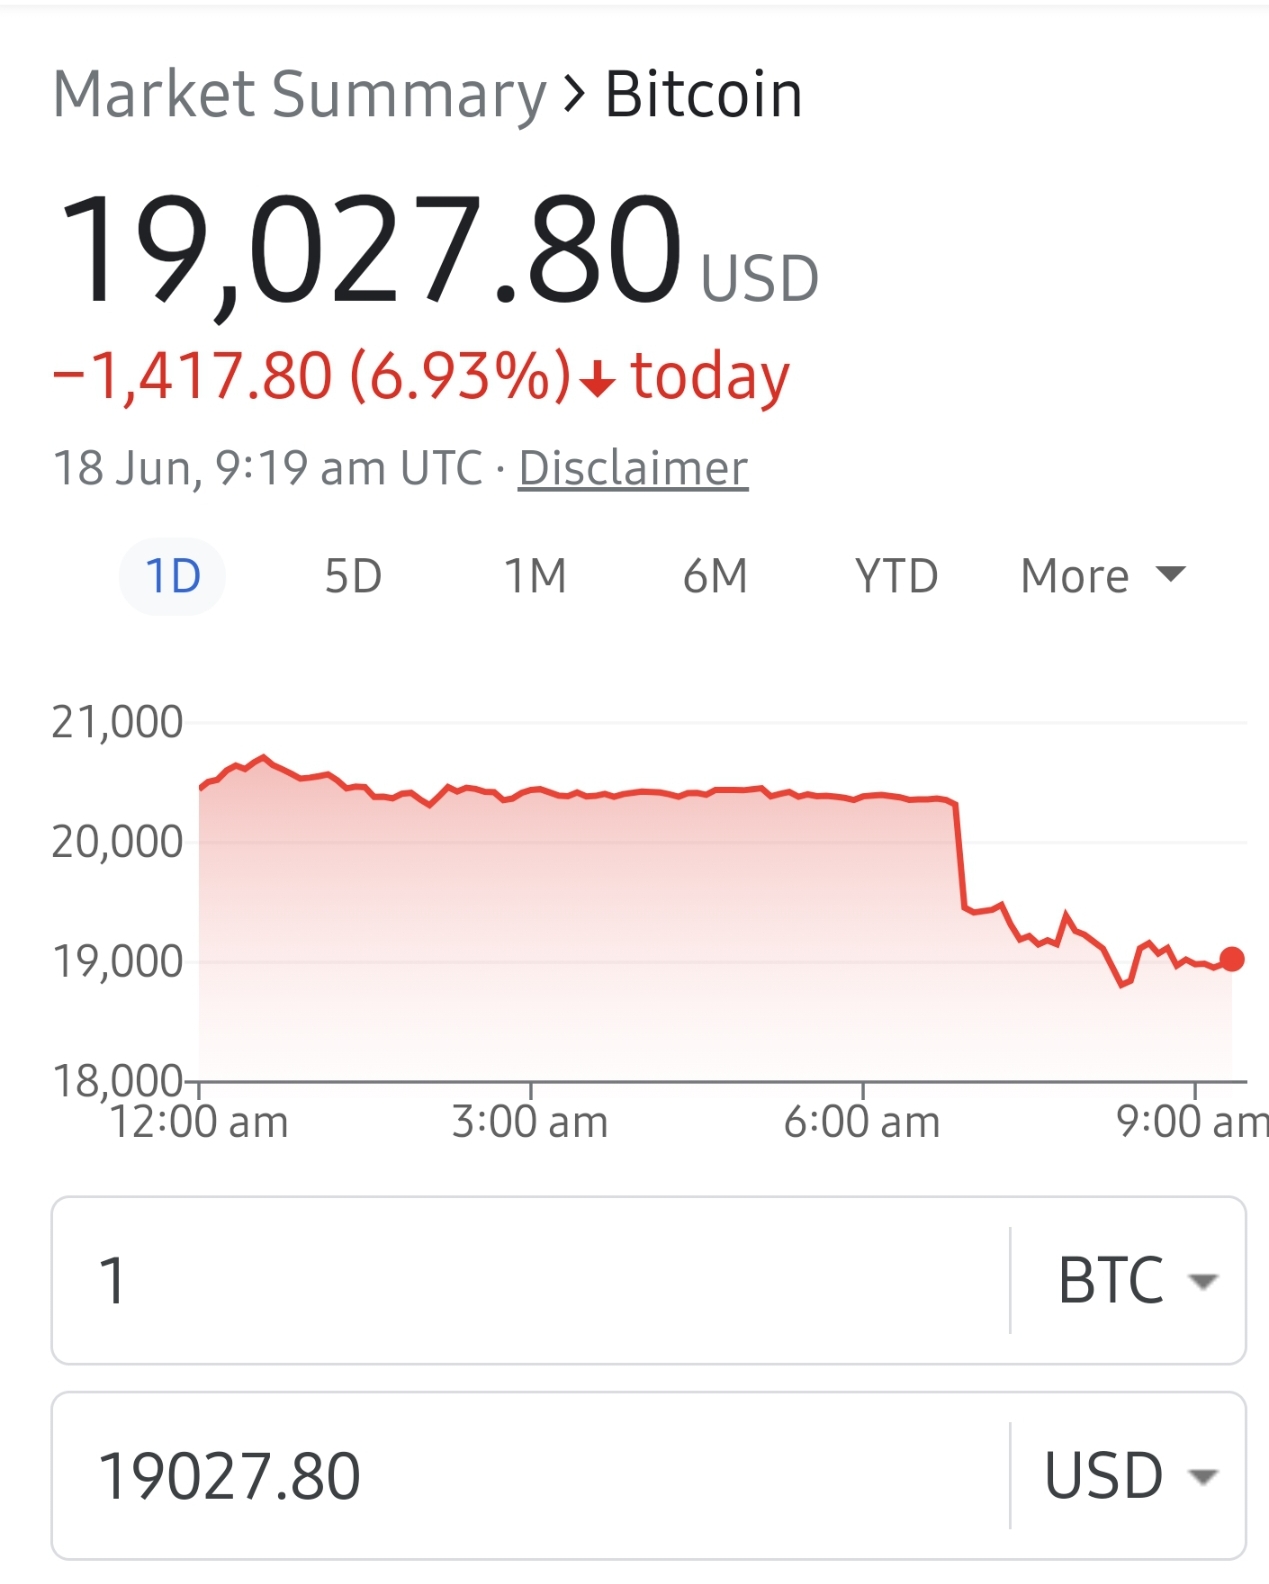
Task: Click the USD amount field showing 19027.80
Action: (x=530, y=1475)
